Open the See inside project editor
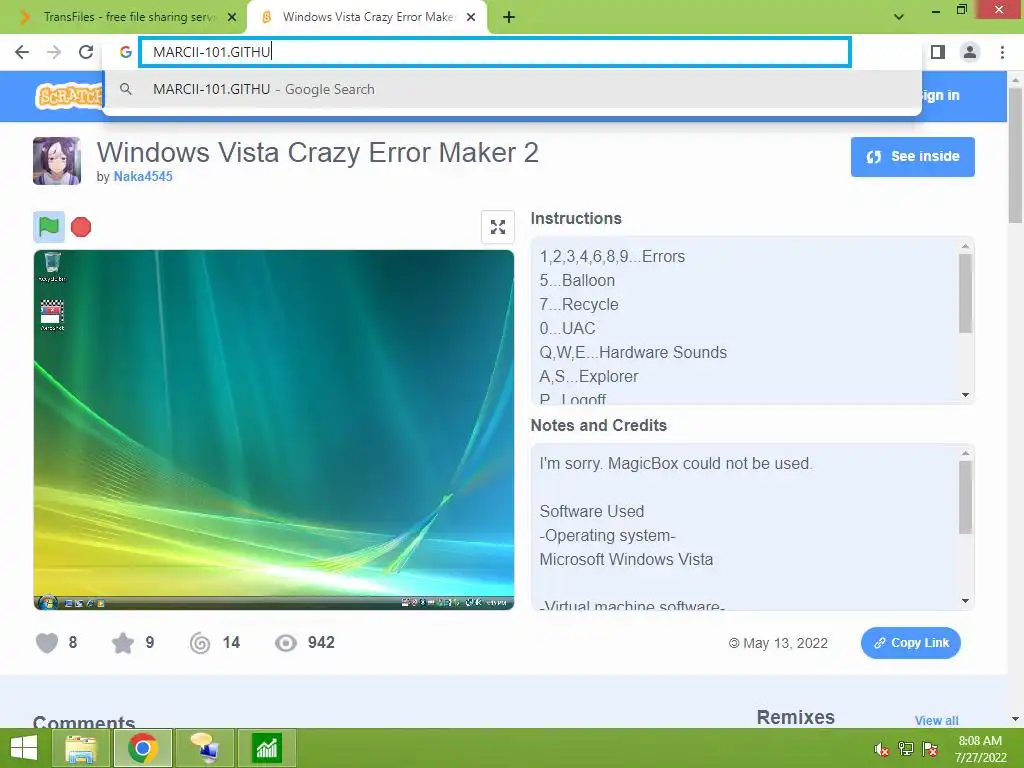1024x768 pixels. point(912,157)
